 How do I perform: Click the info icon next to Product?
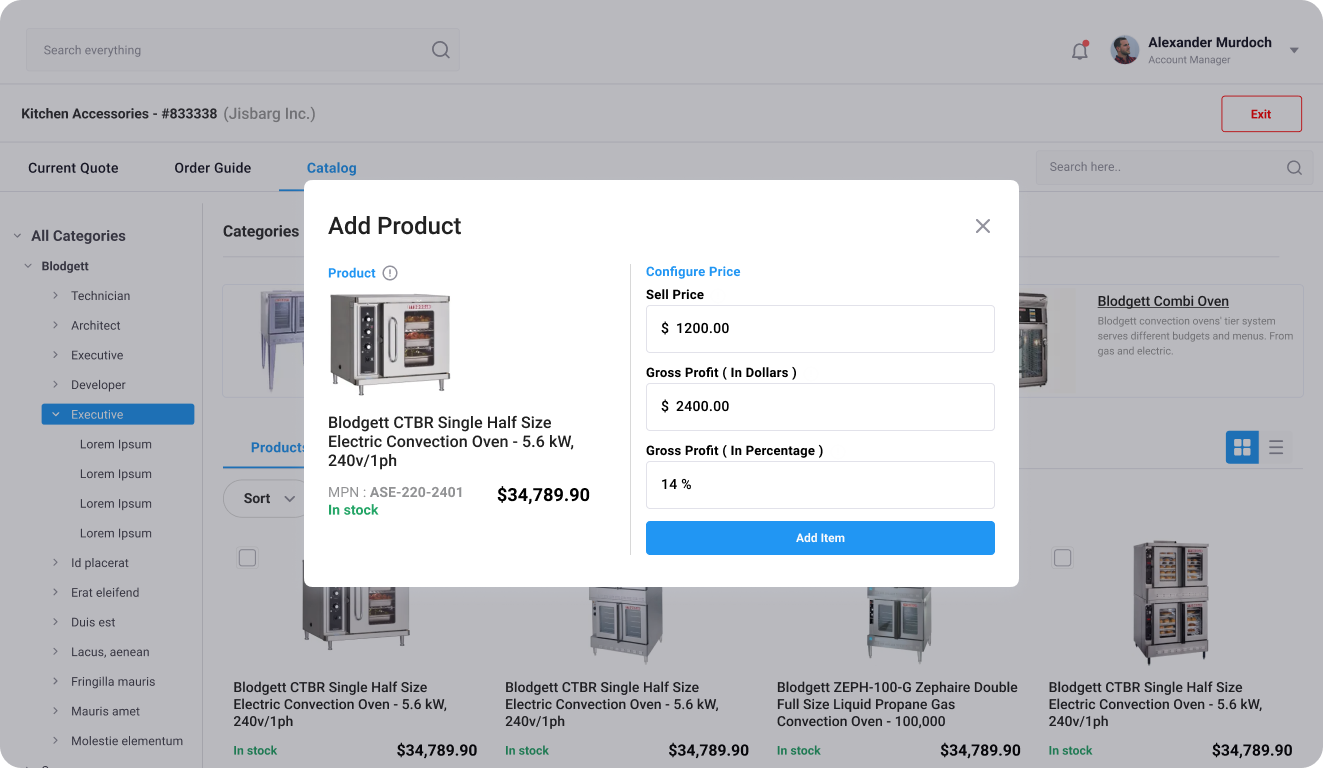point(390,273)
